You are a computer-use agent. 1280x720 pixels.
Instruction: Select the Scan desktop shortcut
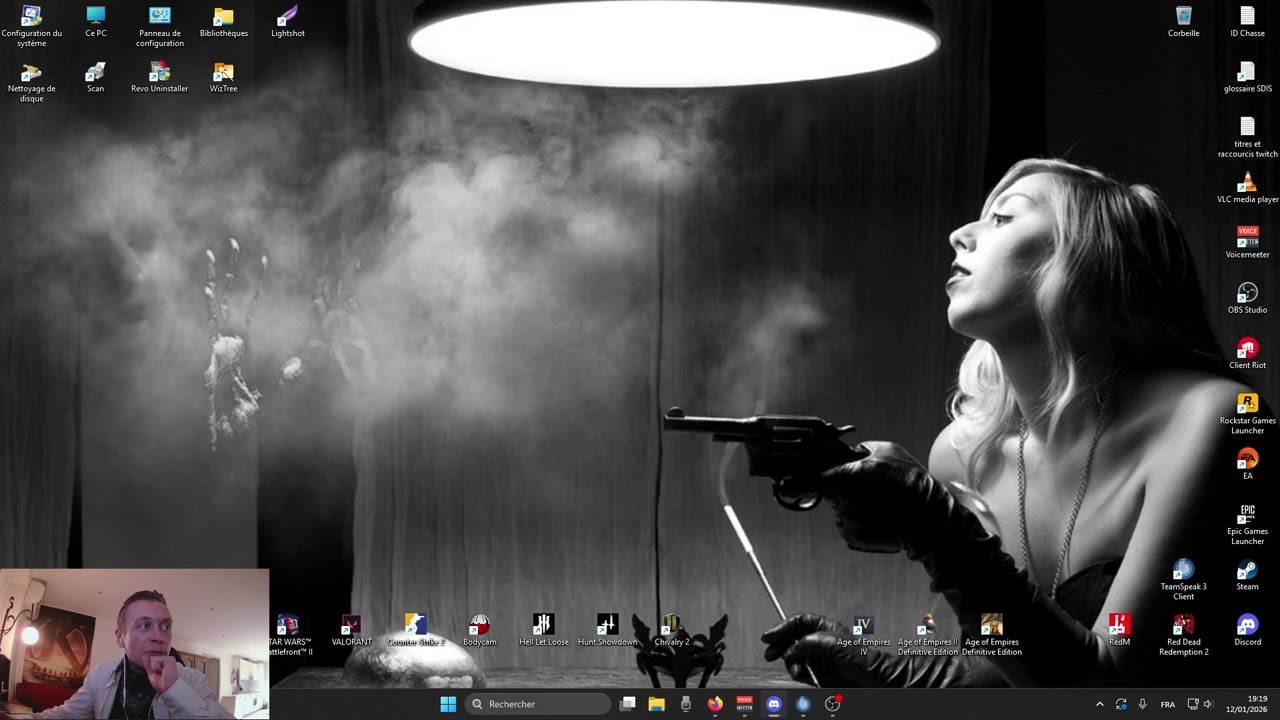coord(95,78)
